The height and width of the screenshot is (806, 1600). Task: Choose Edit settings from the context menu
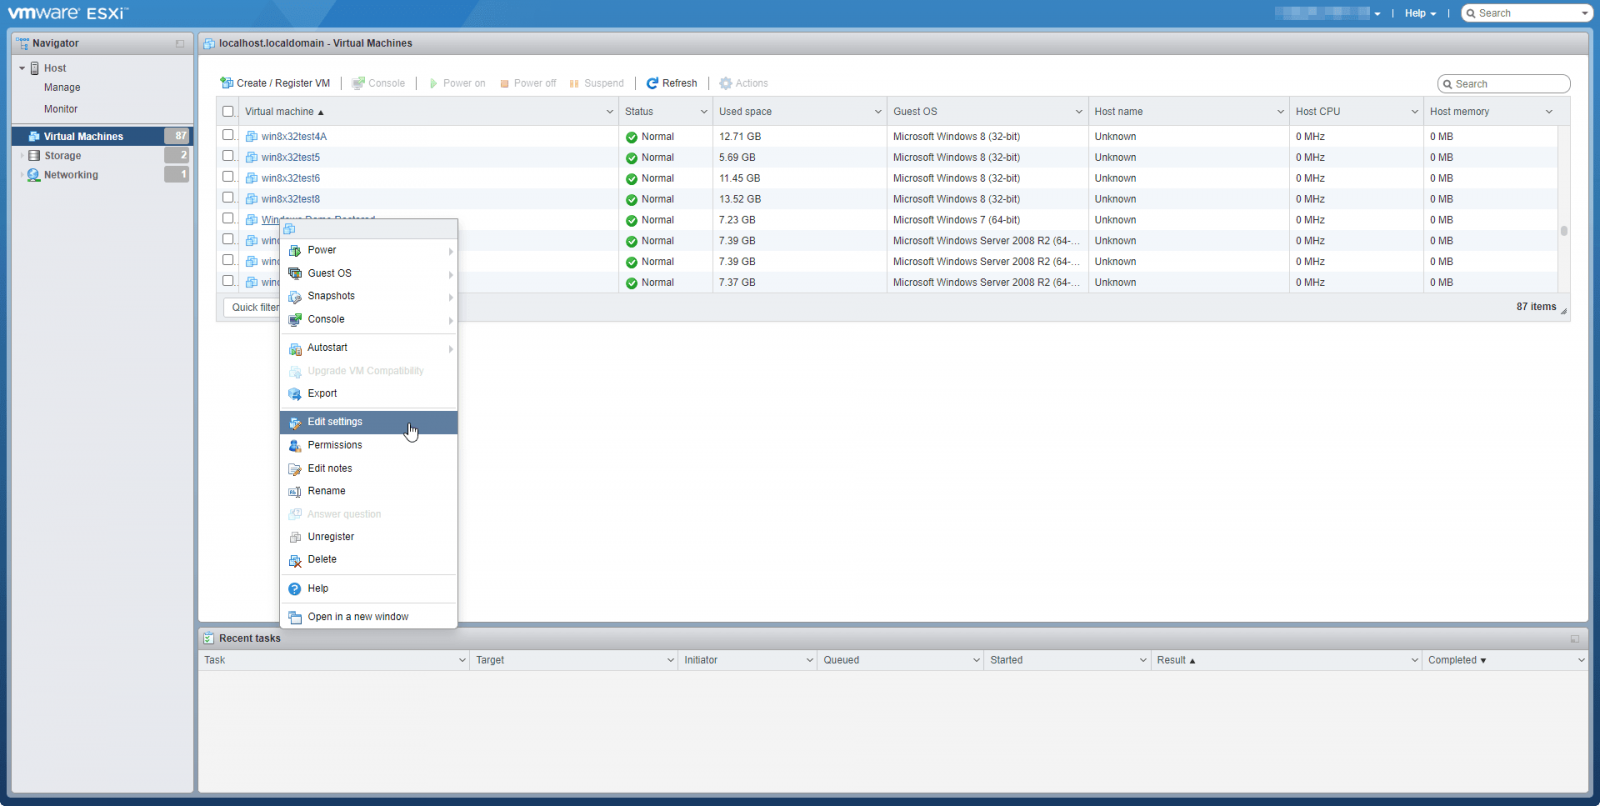(x=368, y=422)
